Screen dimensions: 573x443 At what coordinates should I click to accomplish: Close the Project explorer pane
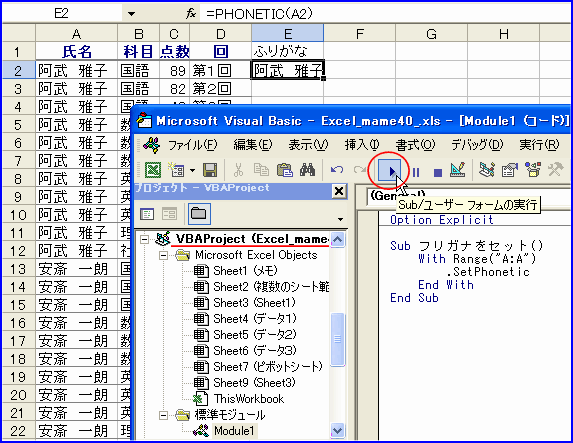339,191
